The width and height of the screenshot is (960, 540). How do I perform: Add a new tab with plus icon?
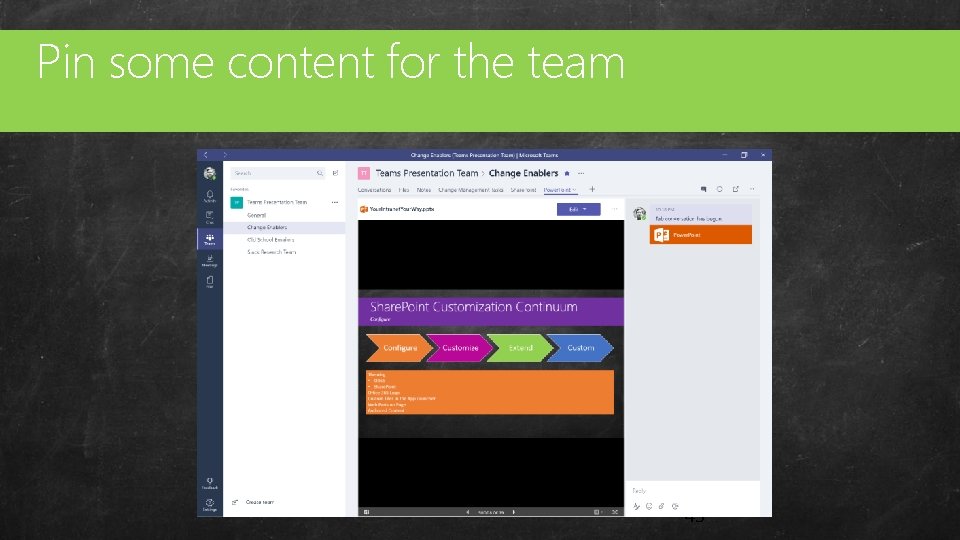coord(592,189)
